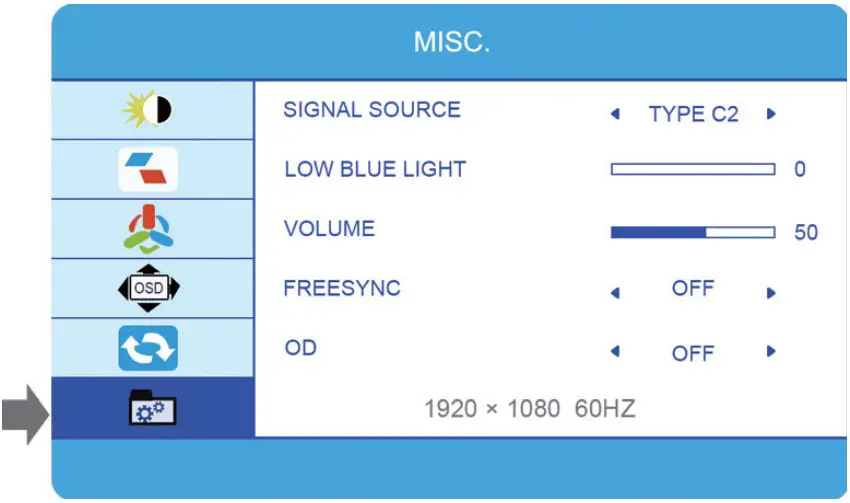
Task: Click the 1920 × 1080 60HZ resolution text
Action: [530, 408]
